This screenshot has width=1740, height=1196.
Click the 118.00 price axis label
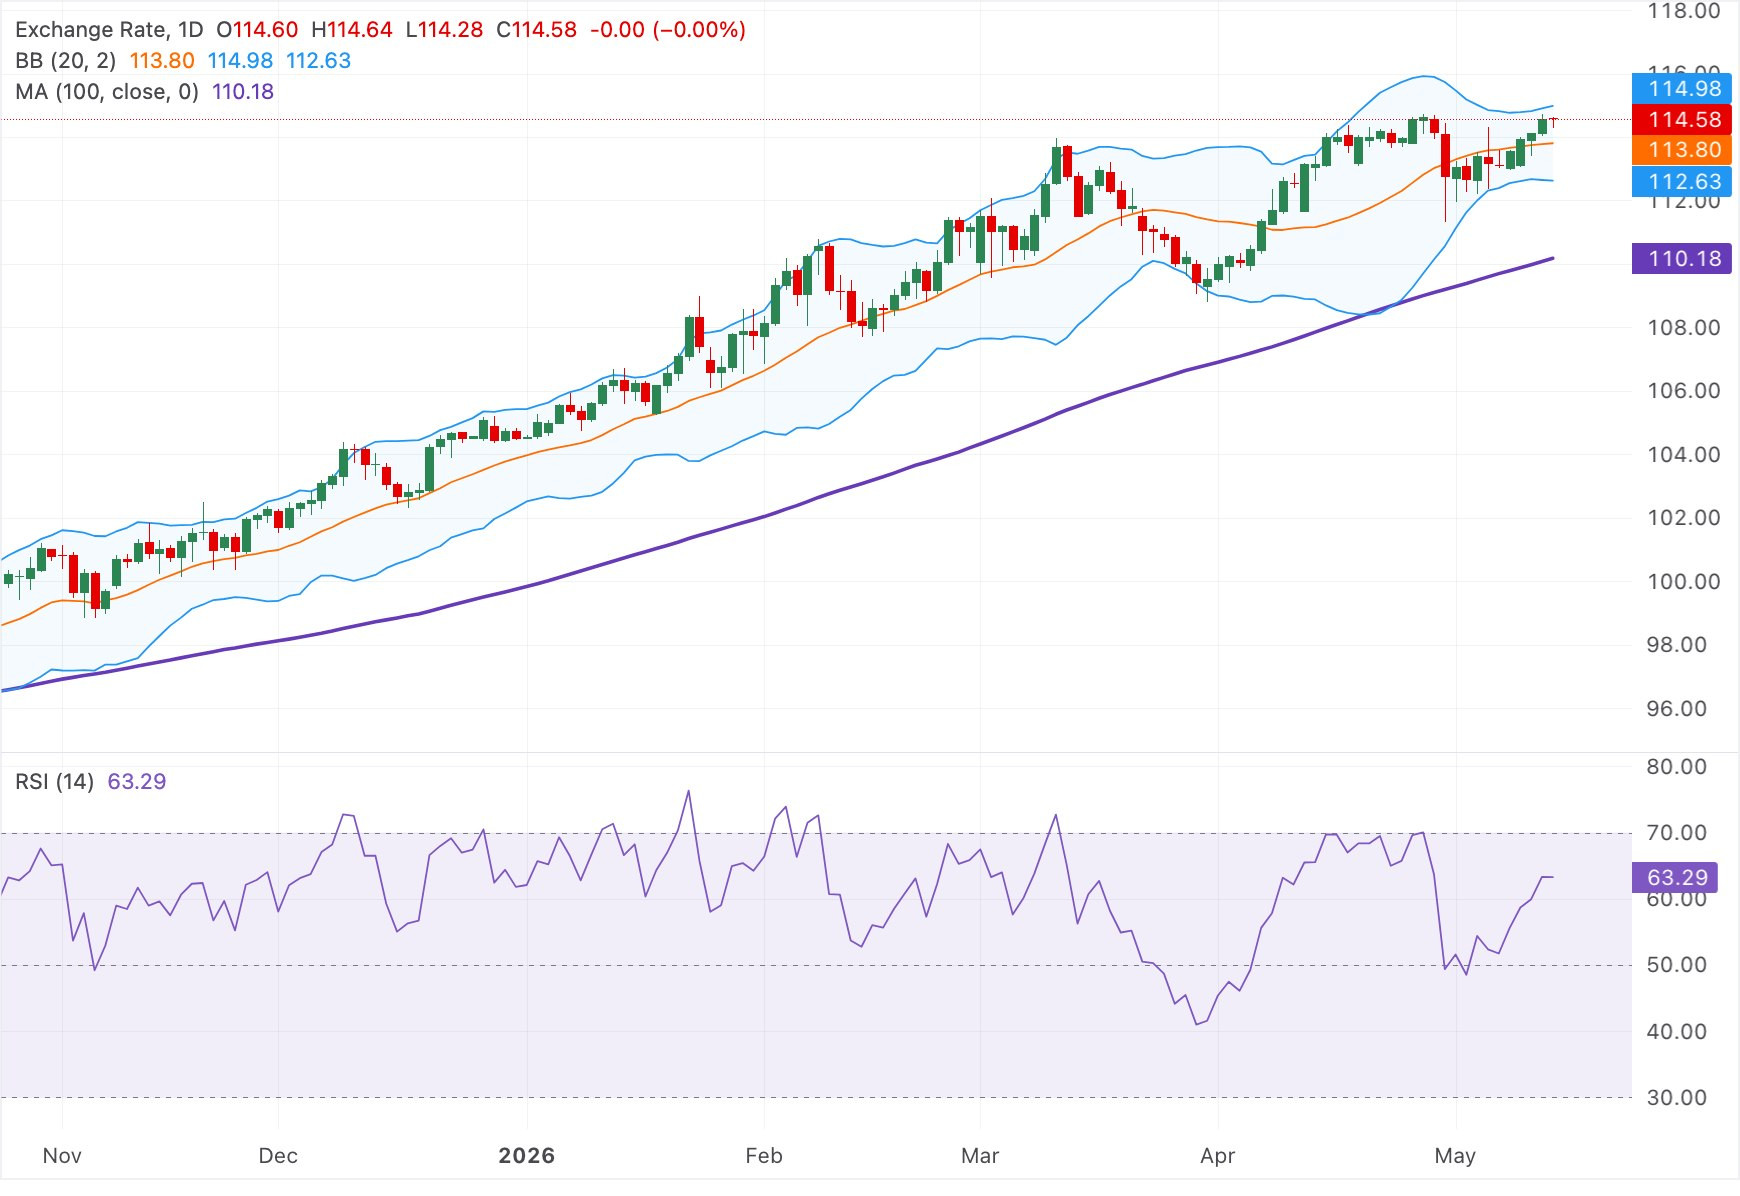1684,11
